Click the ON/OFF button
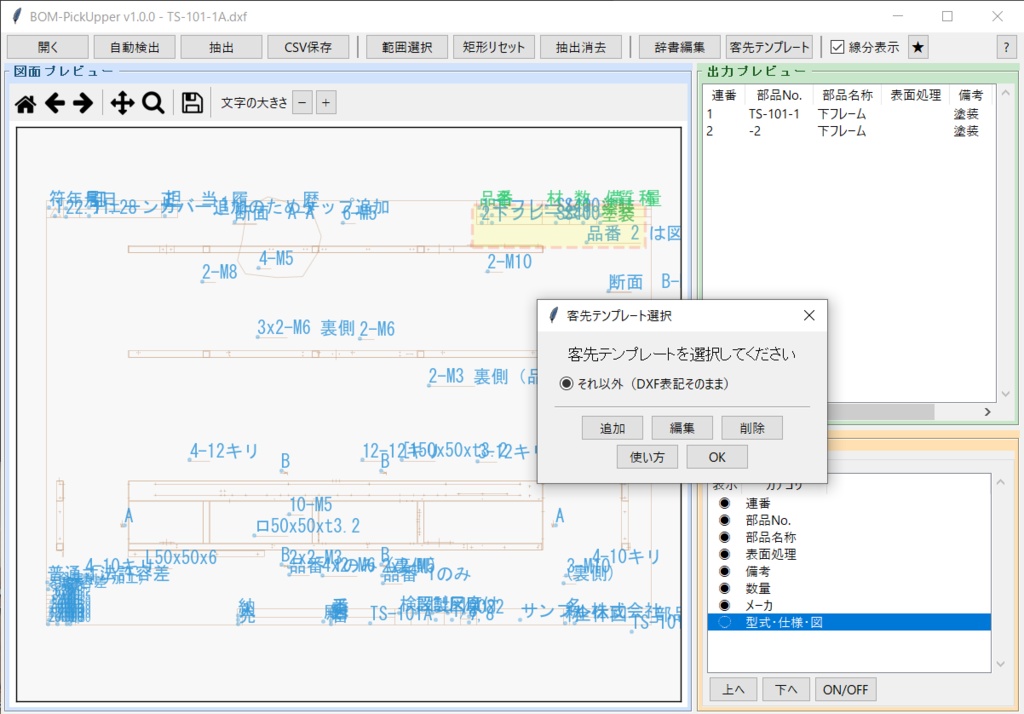 (x=846, y=689)
